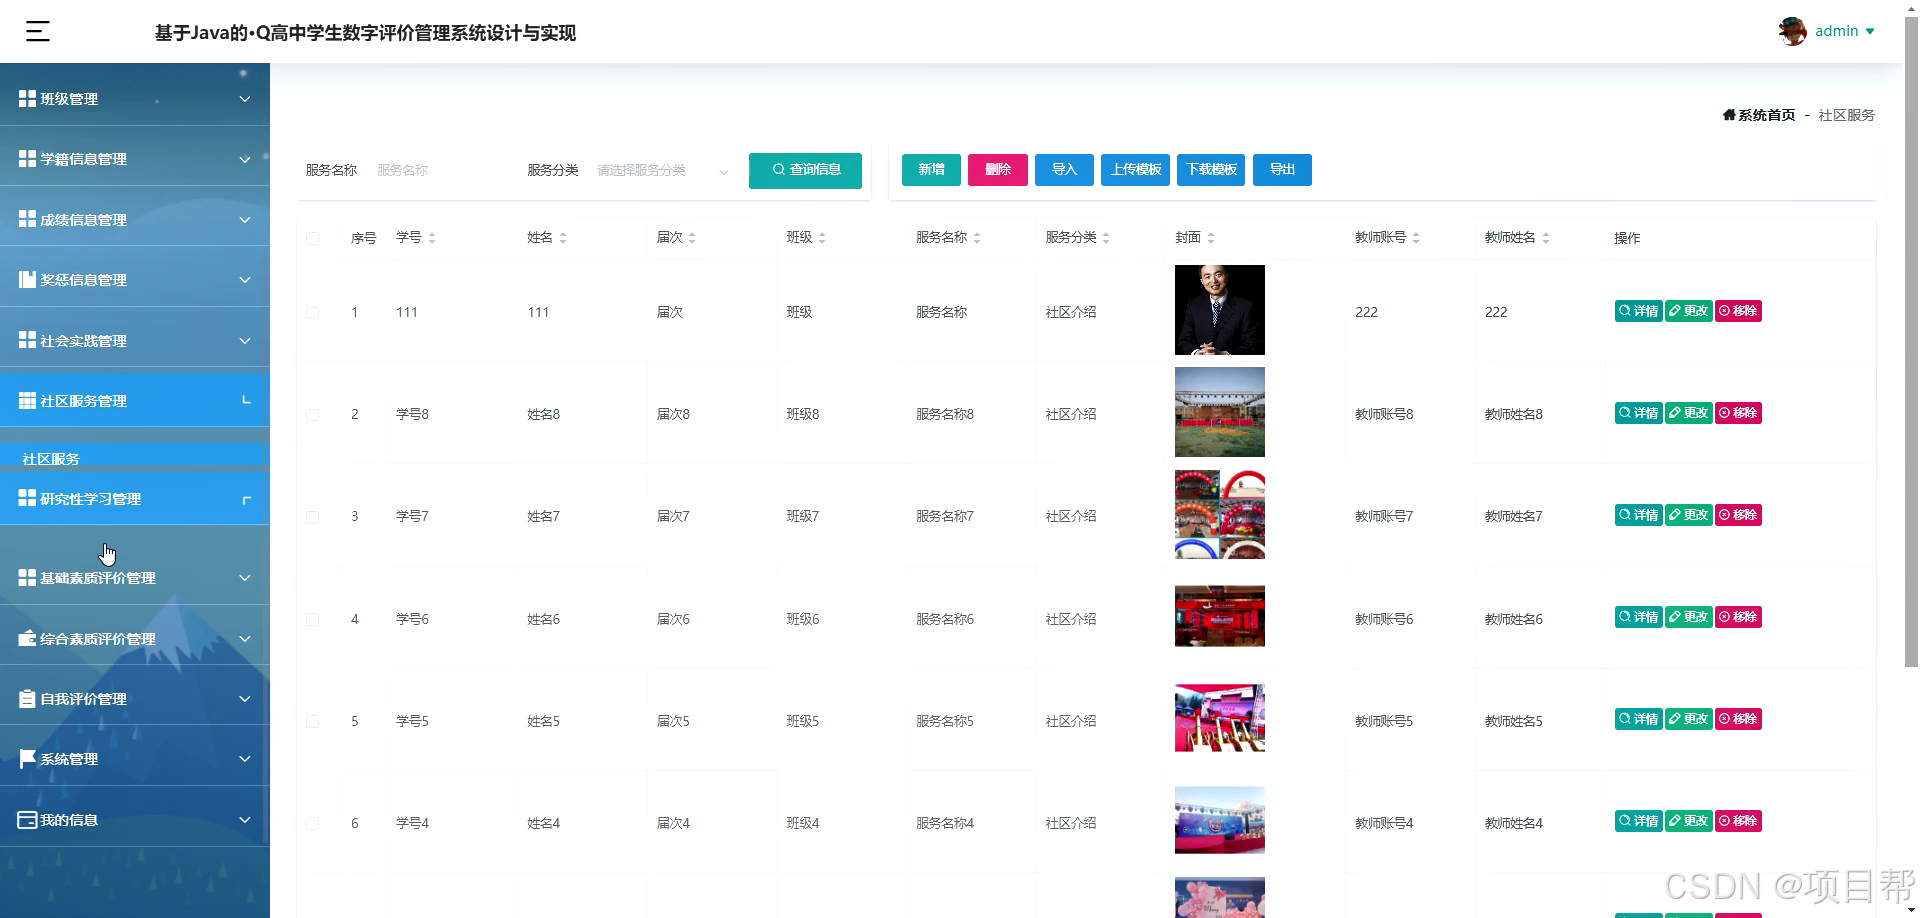The width and height of the screenshot is (1920, 918).
Task: Click the admin avatar picture
Action: [x=1792, y=31]
